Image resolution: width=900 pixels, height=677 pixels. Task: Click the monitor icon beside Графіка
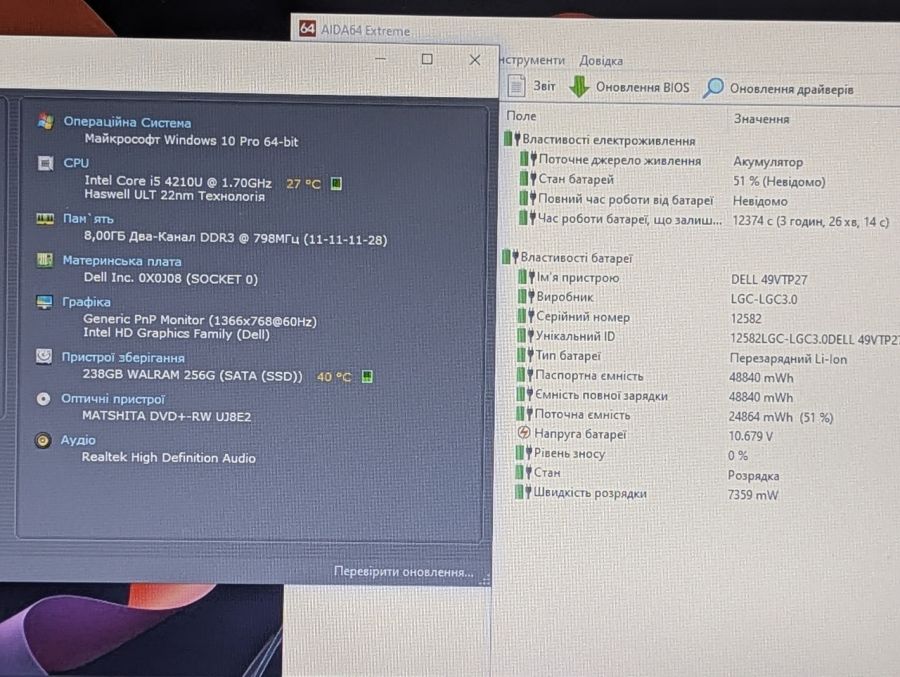point(44,302)
